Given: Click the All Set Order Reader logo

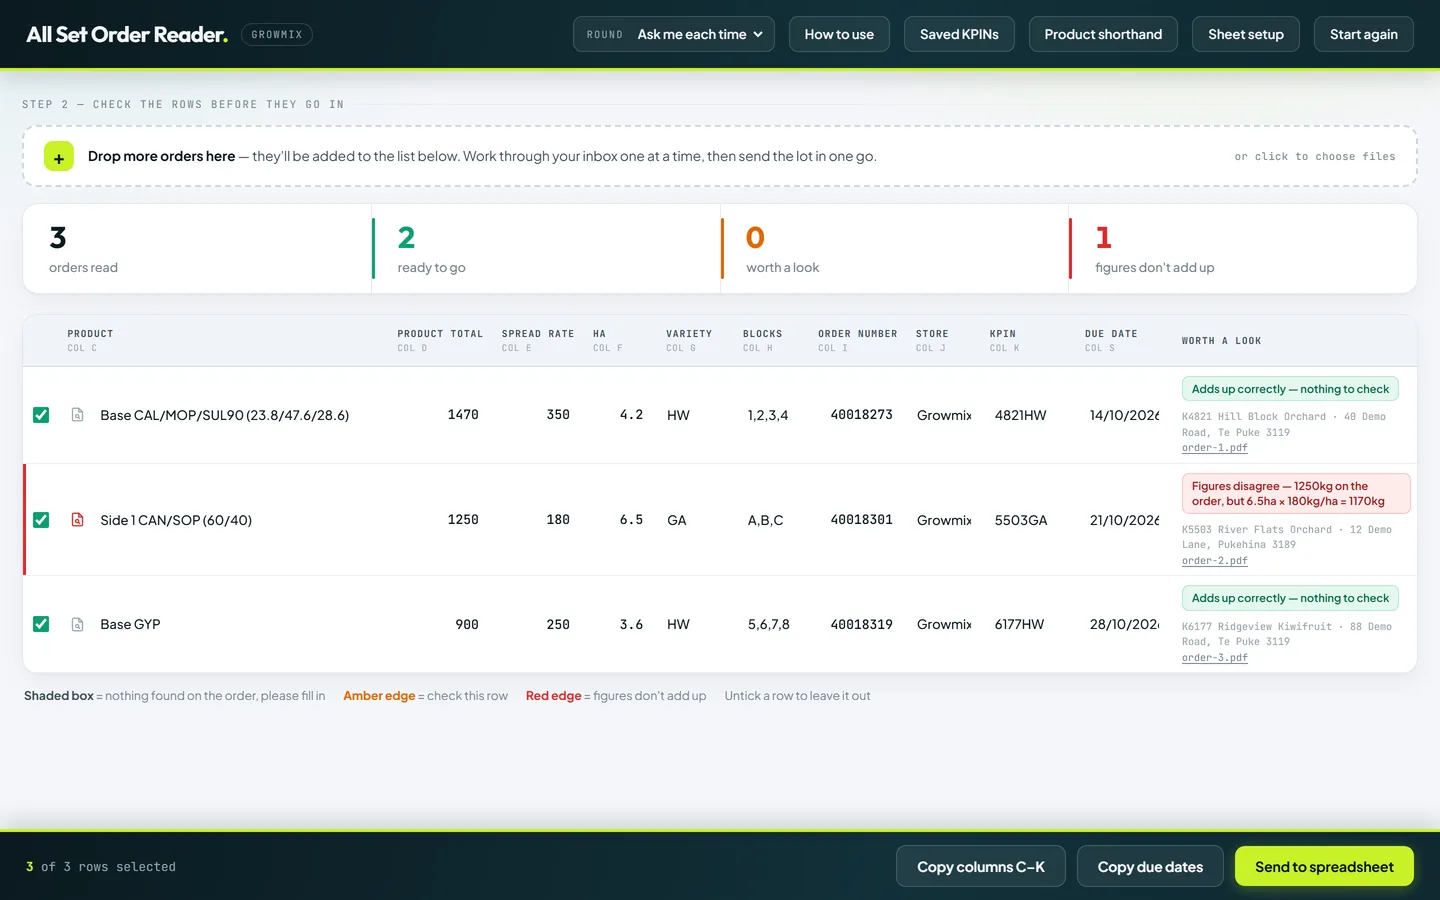Looking at the screenshot, I should click(127, 35).
